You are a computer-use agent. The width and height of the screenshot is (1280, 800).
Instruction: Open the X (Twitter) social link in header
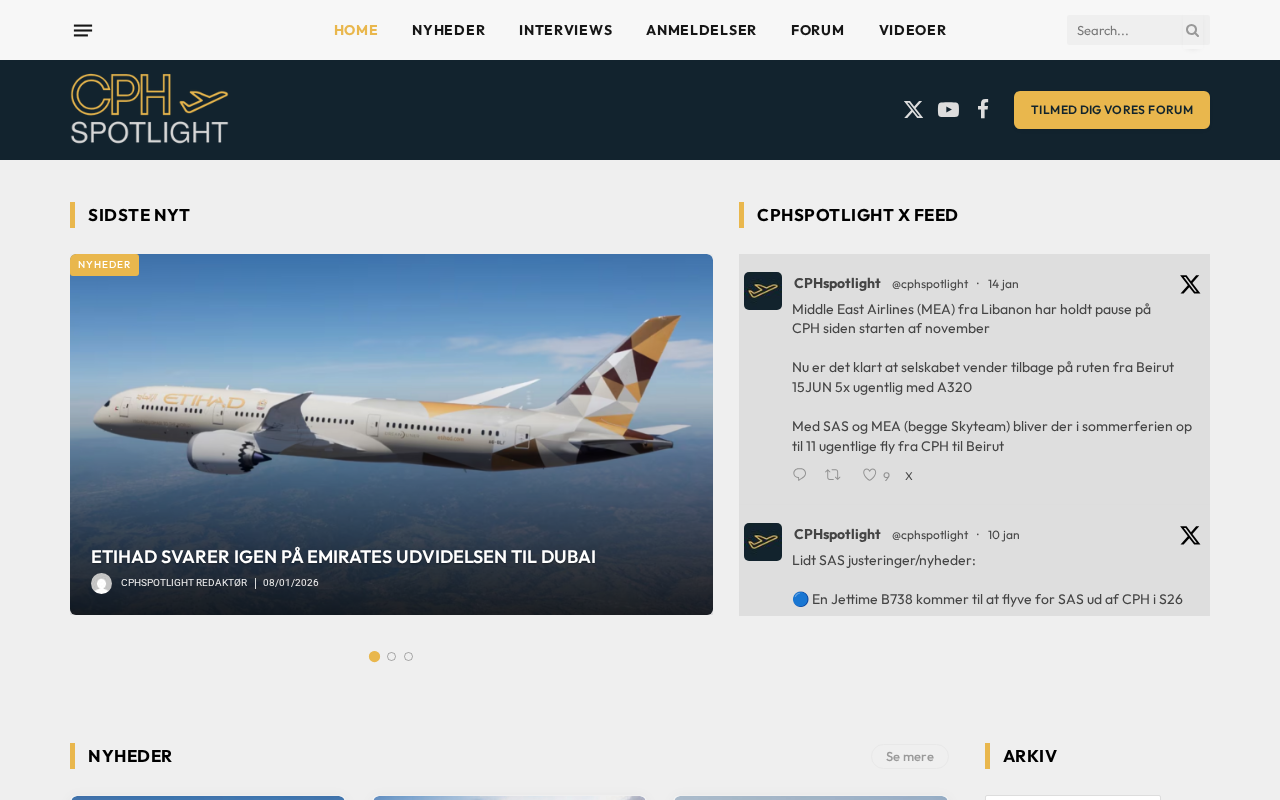click(913, 110)
